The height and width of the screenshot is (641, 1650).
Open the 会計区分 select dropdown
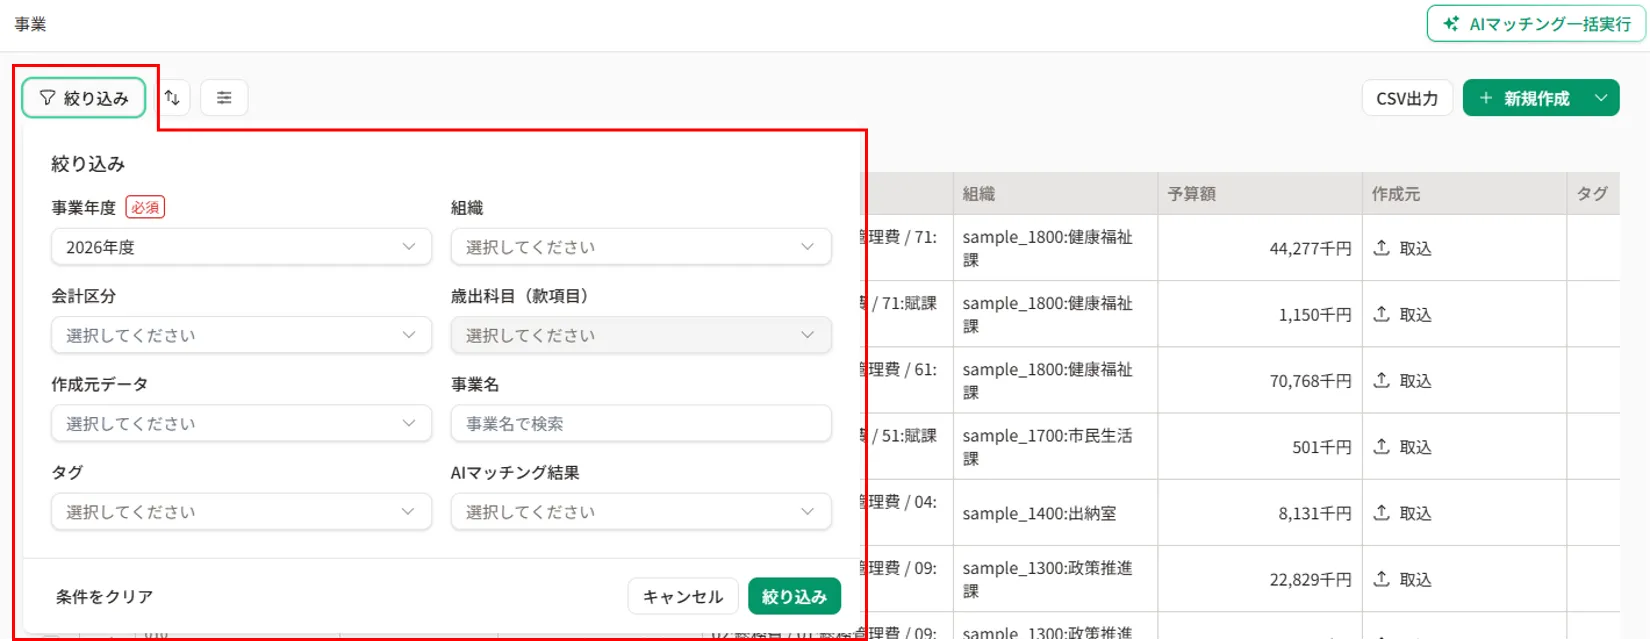pos(241,335)
